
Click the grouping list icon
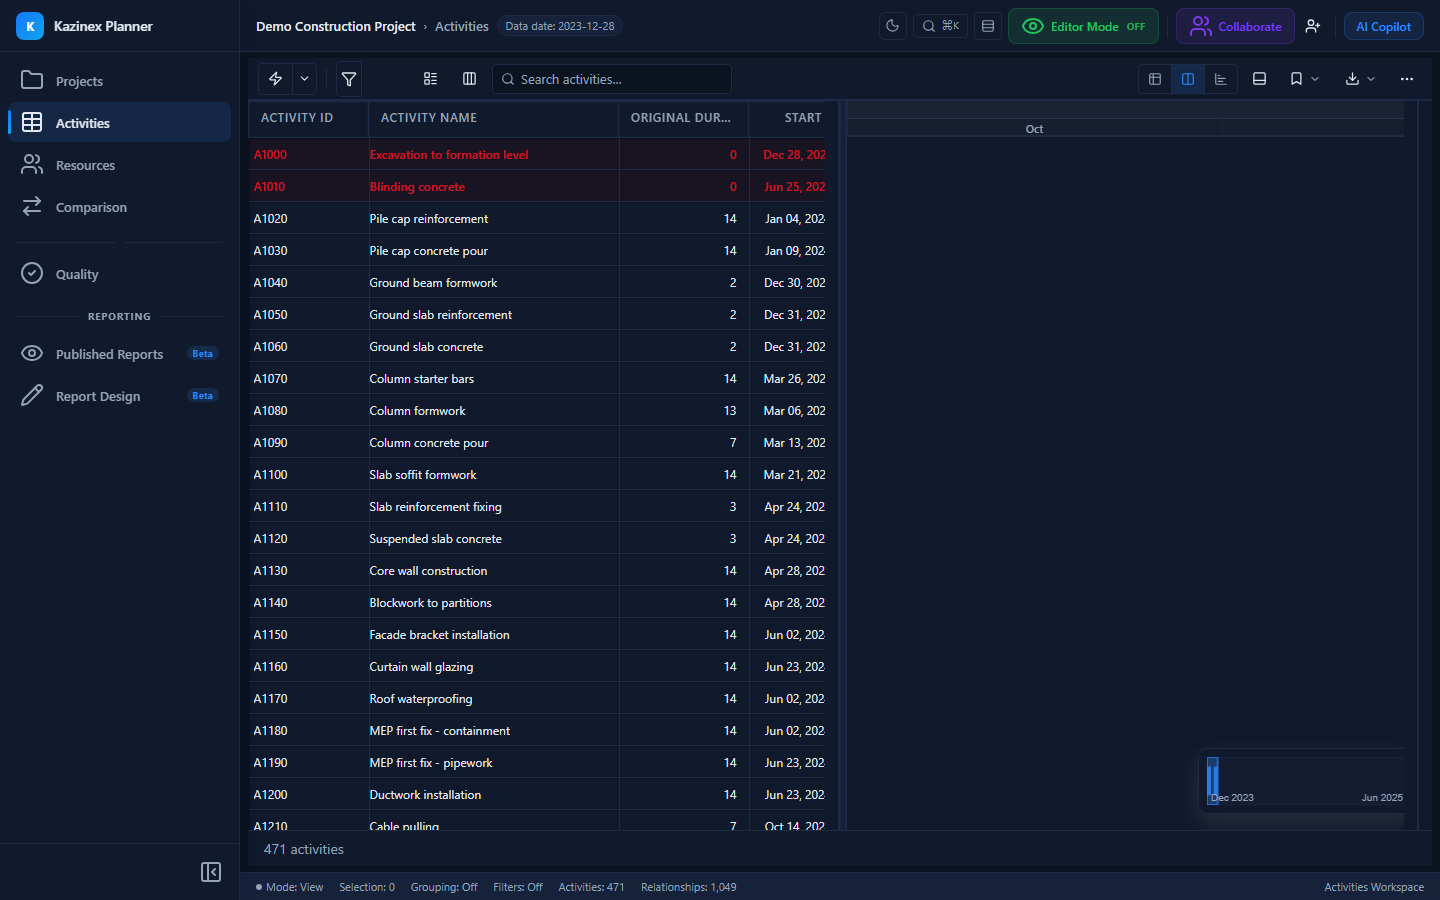click(431, 79)
